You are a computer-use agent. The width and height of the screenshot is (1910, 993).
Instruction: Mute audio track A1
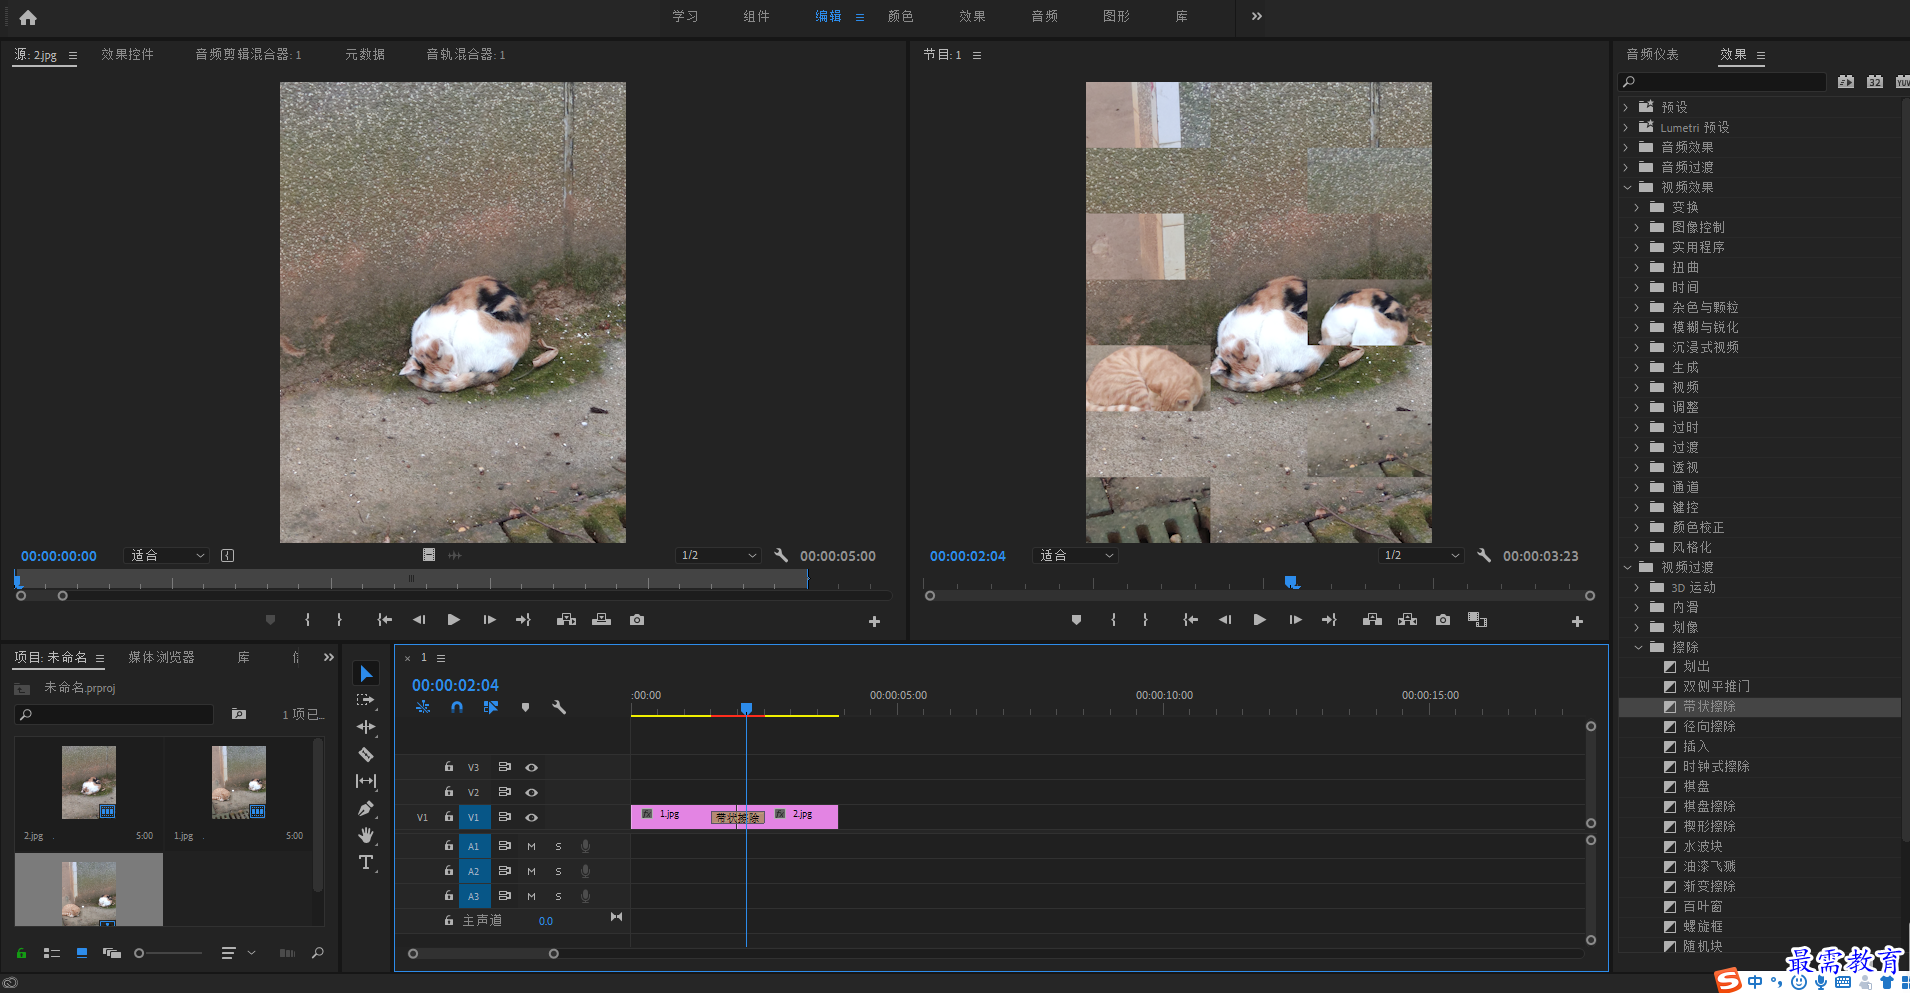click(531, 846)
